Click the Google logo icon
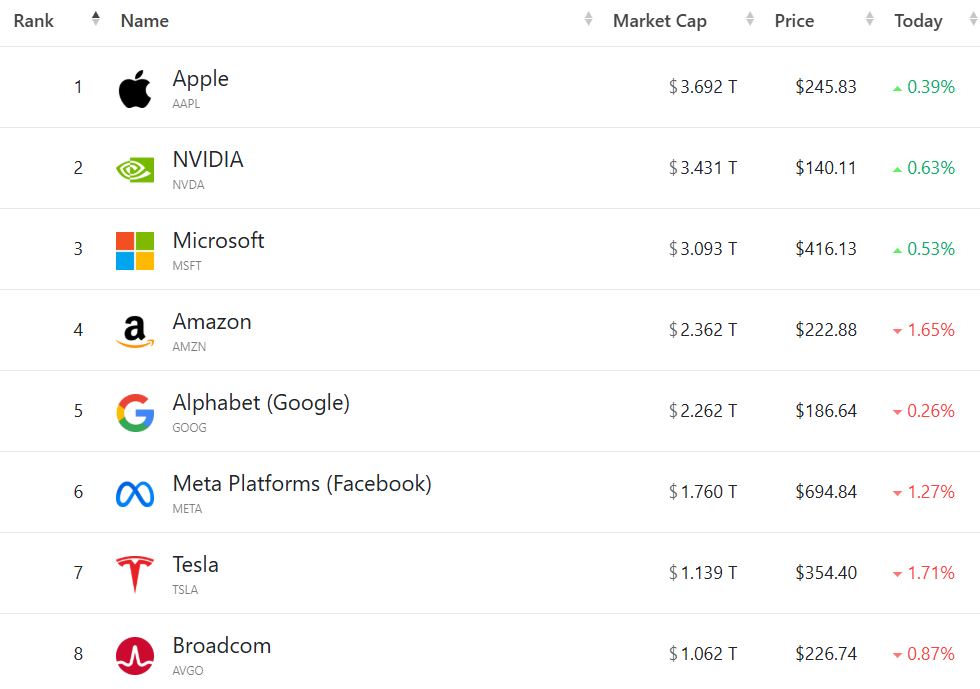Viewport: 980px width, 689px height. click(135, 412)
